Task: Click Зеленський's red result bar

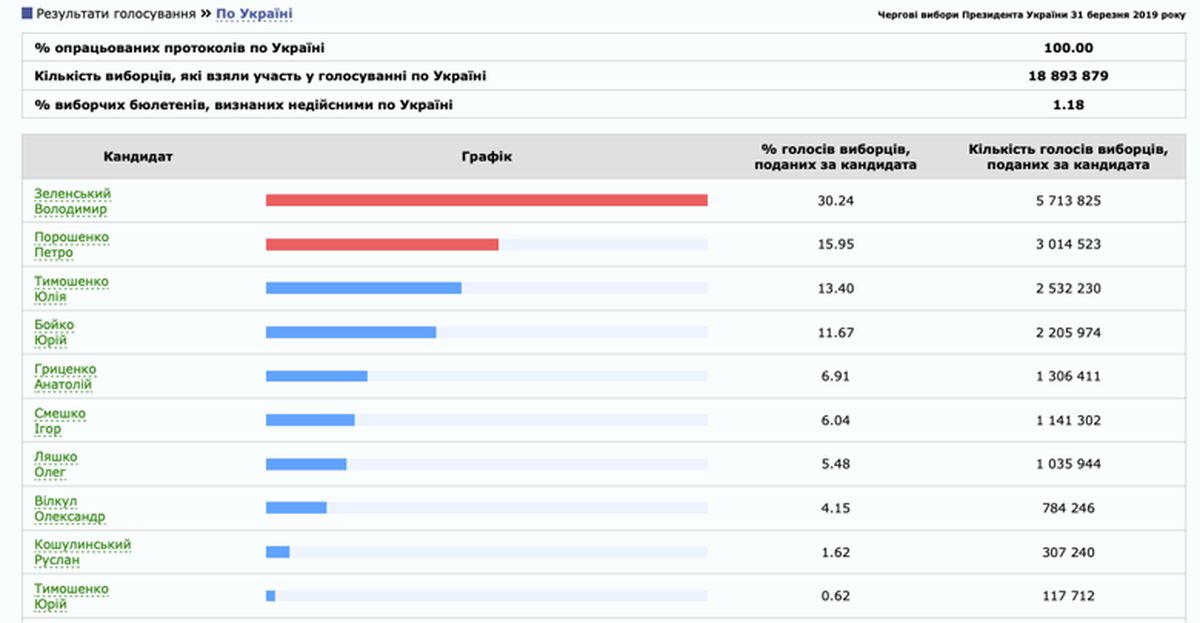Action: coord(486,201)
